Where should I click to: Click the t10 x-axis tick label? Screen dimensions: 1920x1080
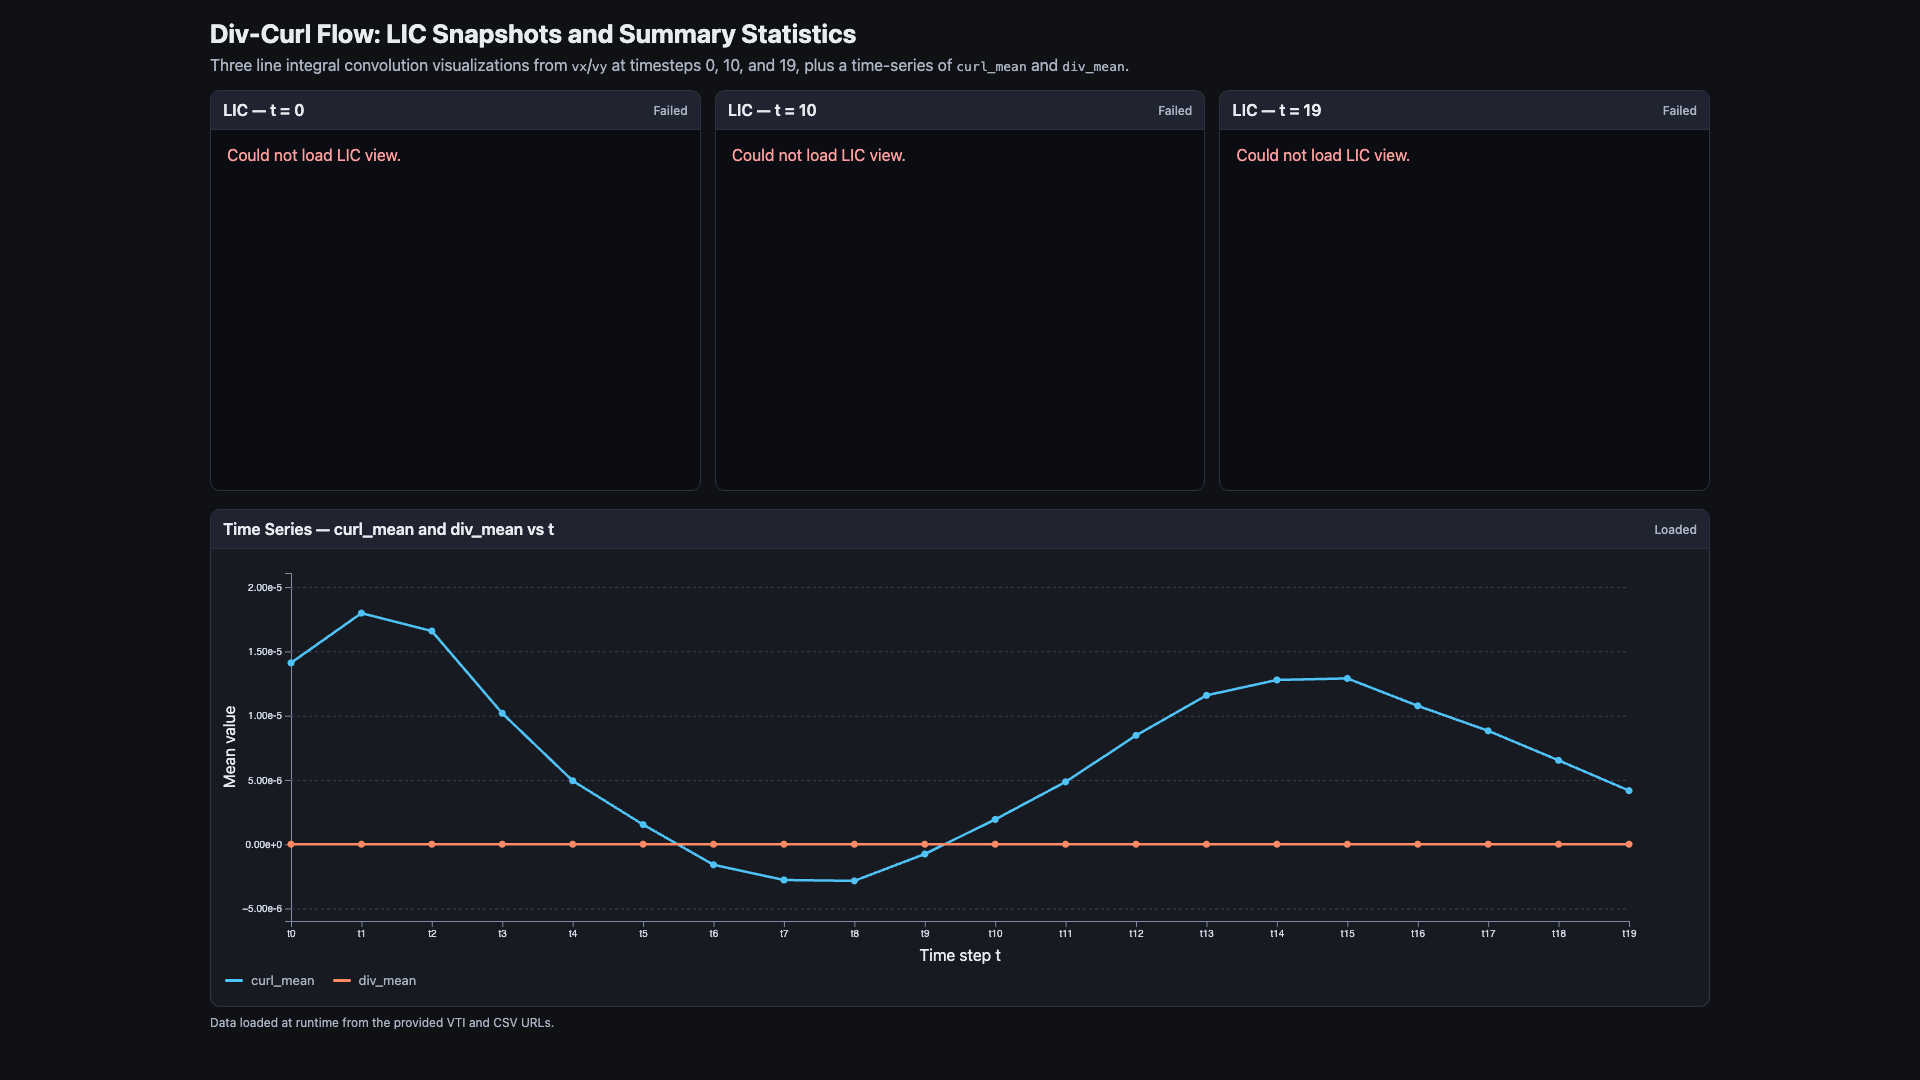tap(995, 934)
